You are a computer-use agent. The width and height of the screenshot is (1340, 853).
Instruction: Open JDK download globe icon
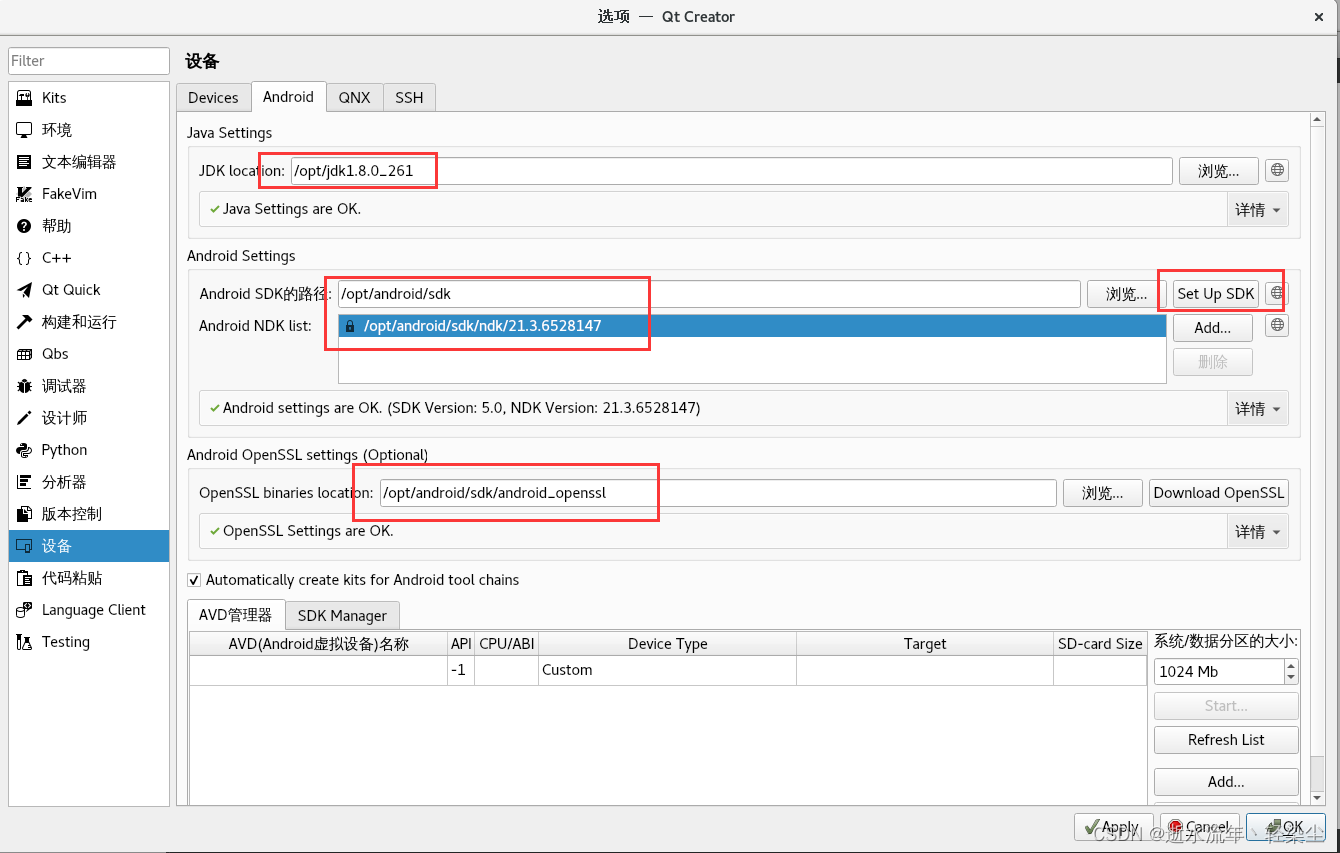[x=1277, y=170]
